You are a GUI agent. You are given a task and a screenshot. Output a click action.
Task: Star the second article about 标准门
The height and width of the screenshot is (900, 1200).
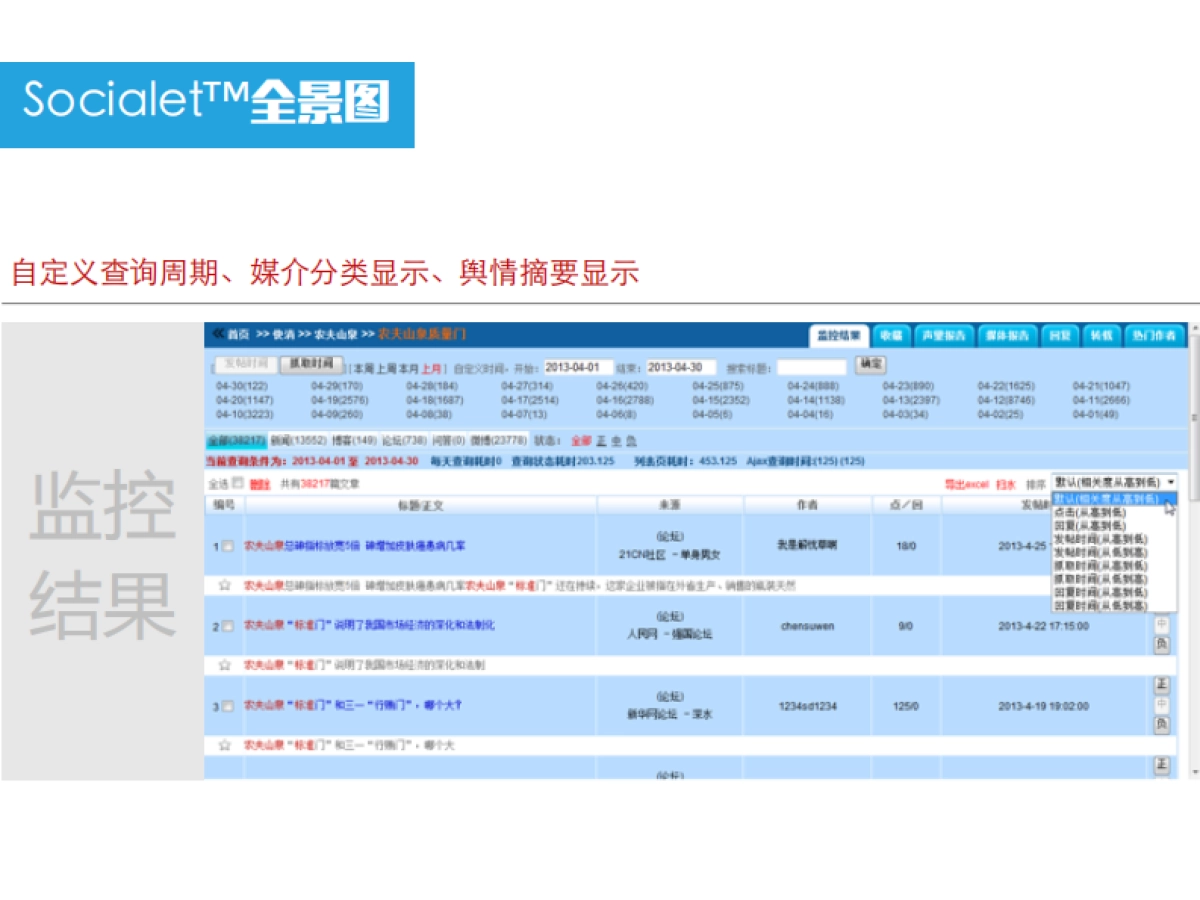[x=225, y=665]
